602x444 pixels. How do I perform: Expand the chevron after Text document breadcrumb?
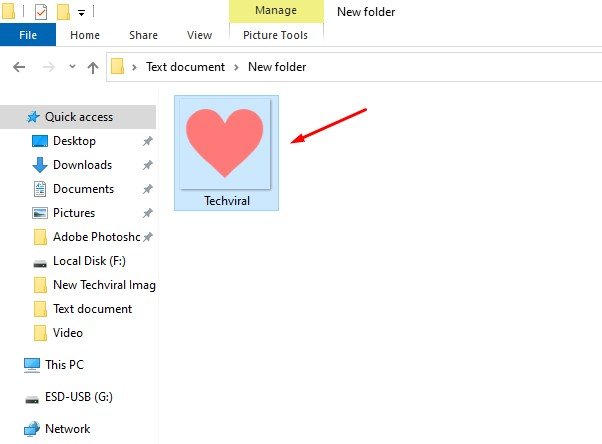click(237, 67)
